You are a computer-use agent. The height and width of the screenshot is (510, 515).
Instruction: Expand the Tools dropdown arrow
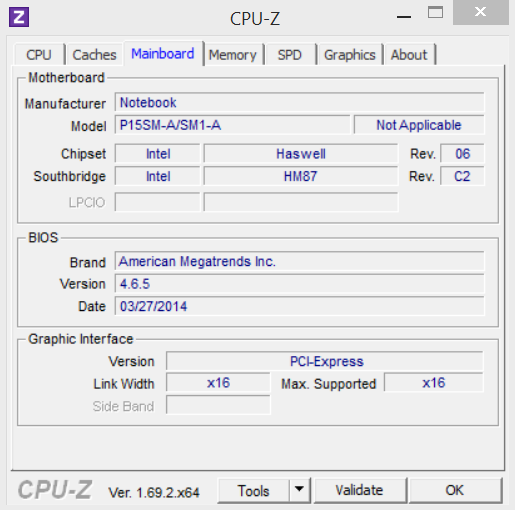[x=299, y=490]
